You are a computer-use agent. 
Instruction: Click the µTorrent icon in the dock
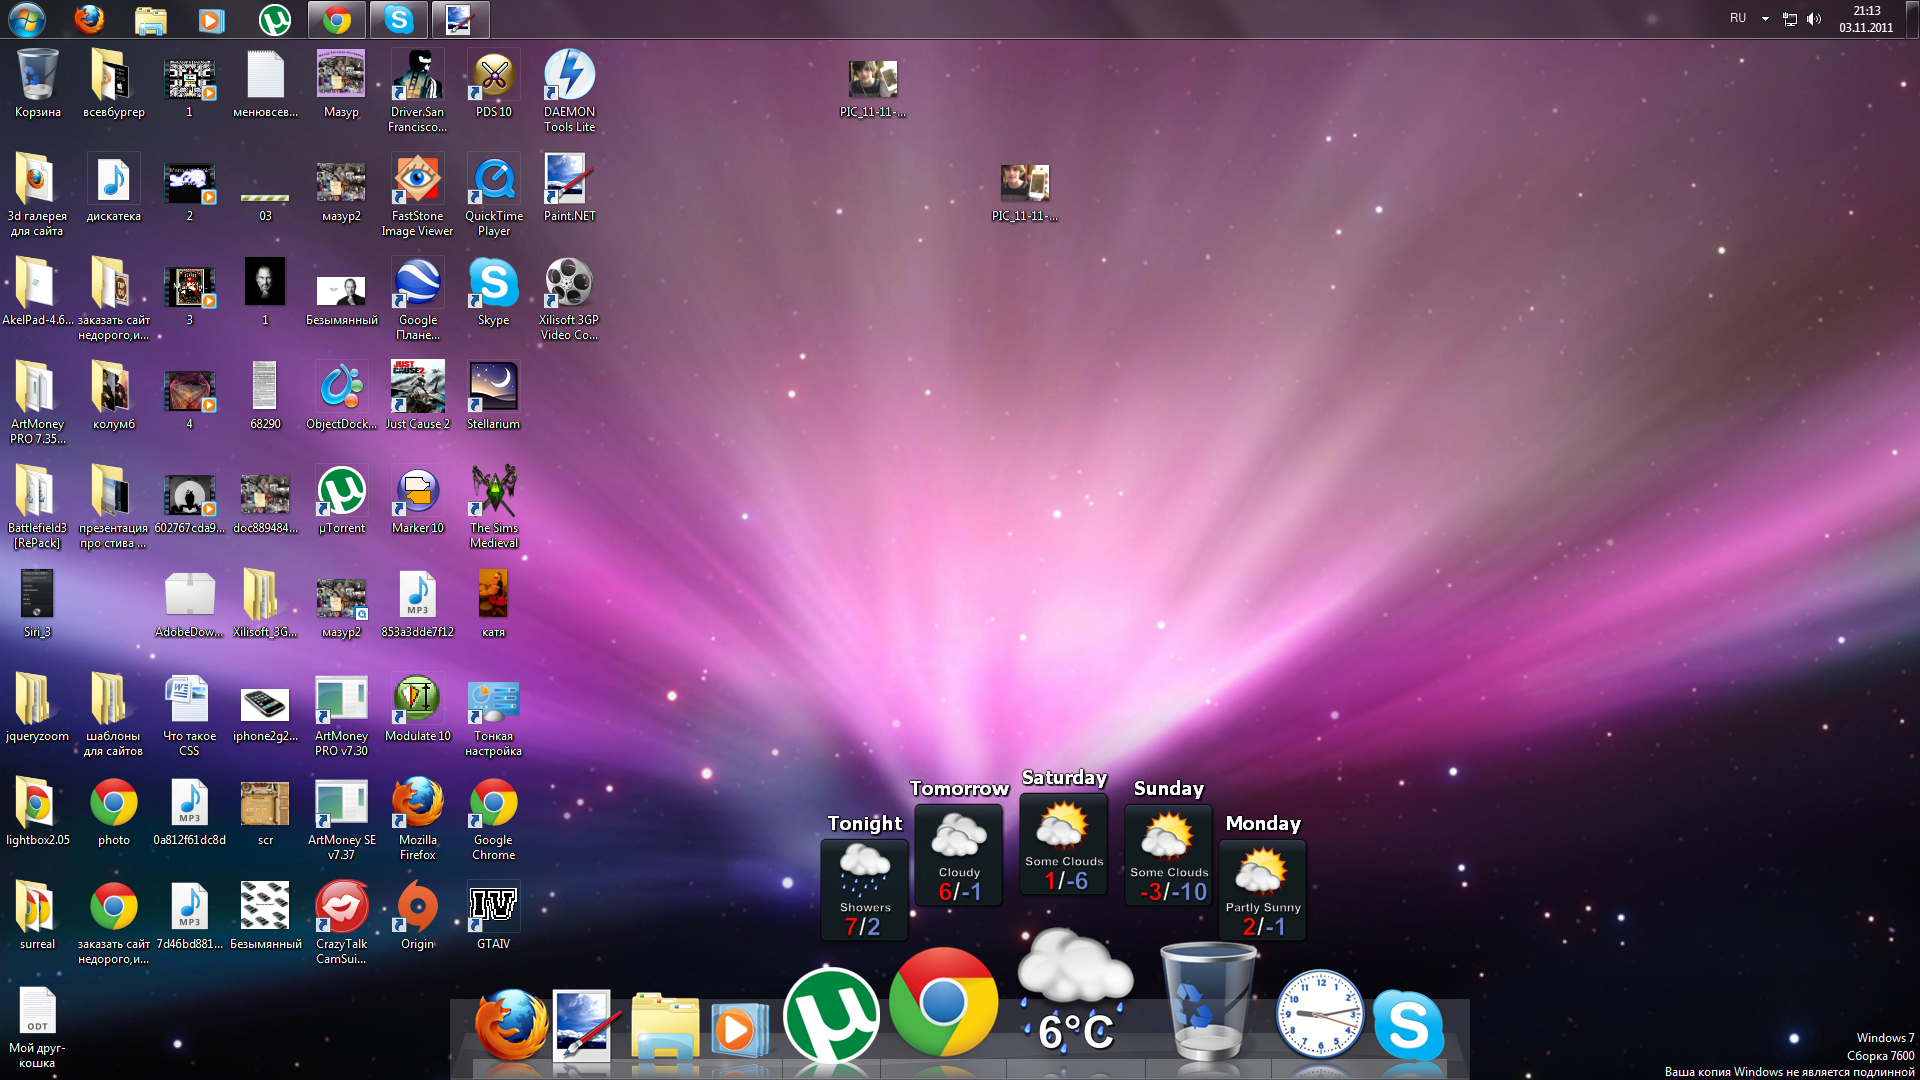[x=830, y=1015]
